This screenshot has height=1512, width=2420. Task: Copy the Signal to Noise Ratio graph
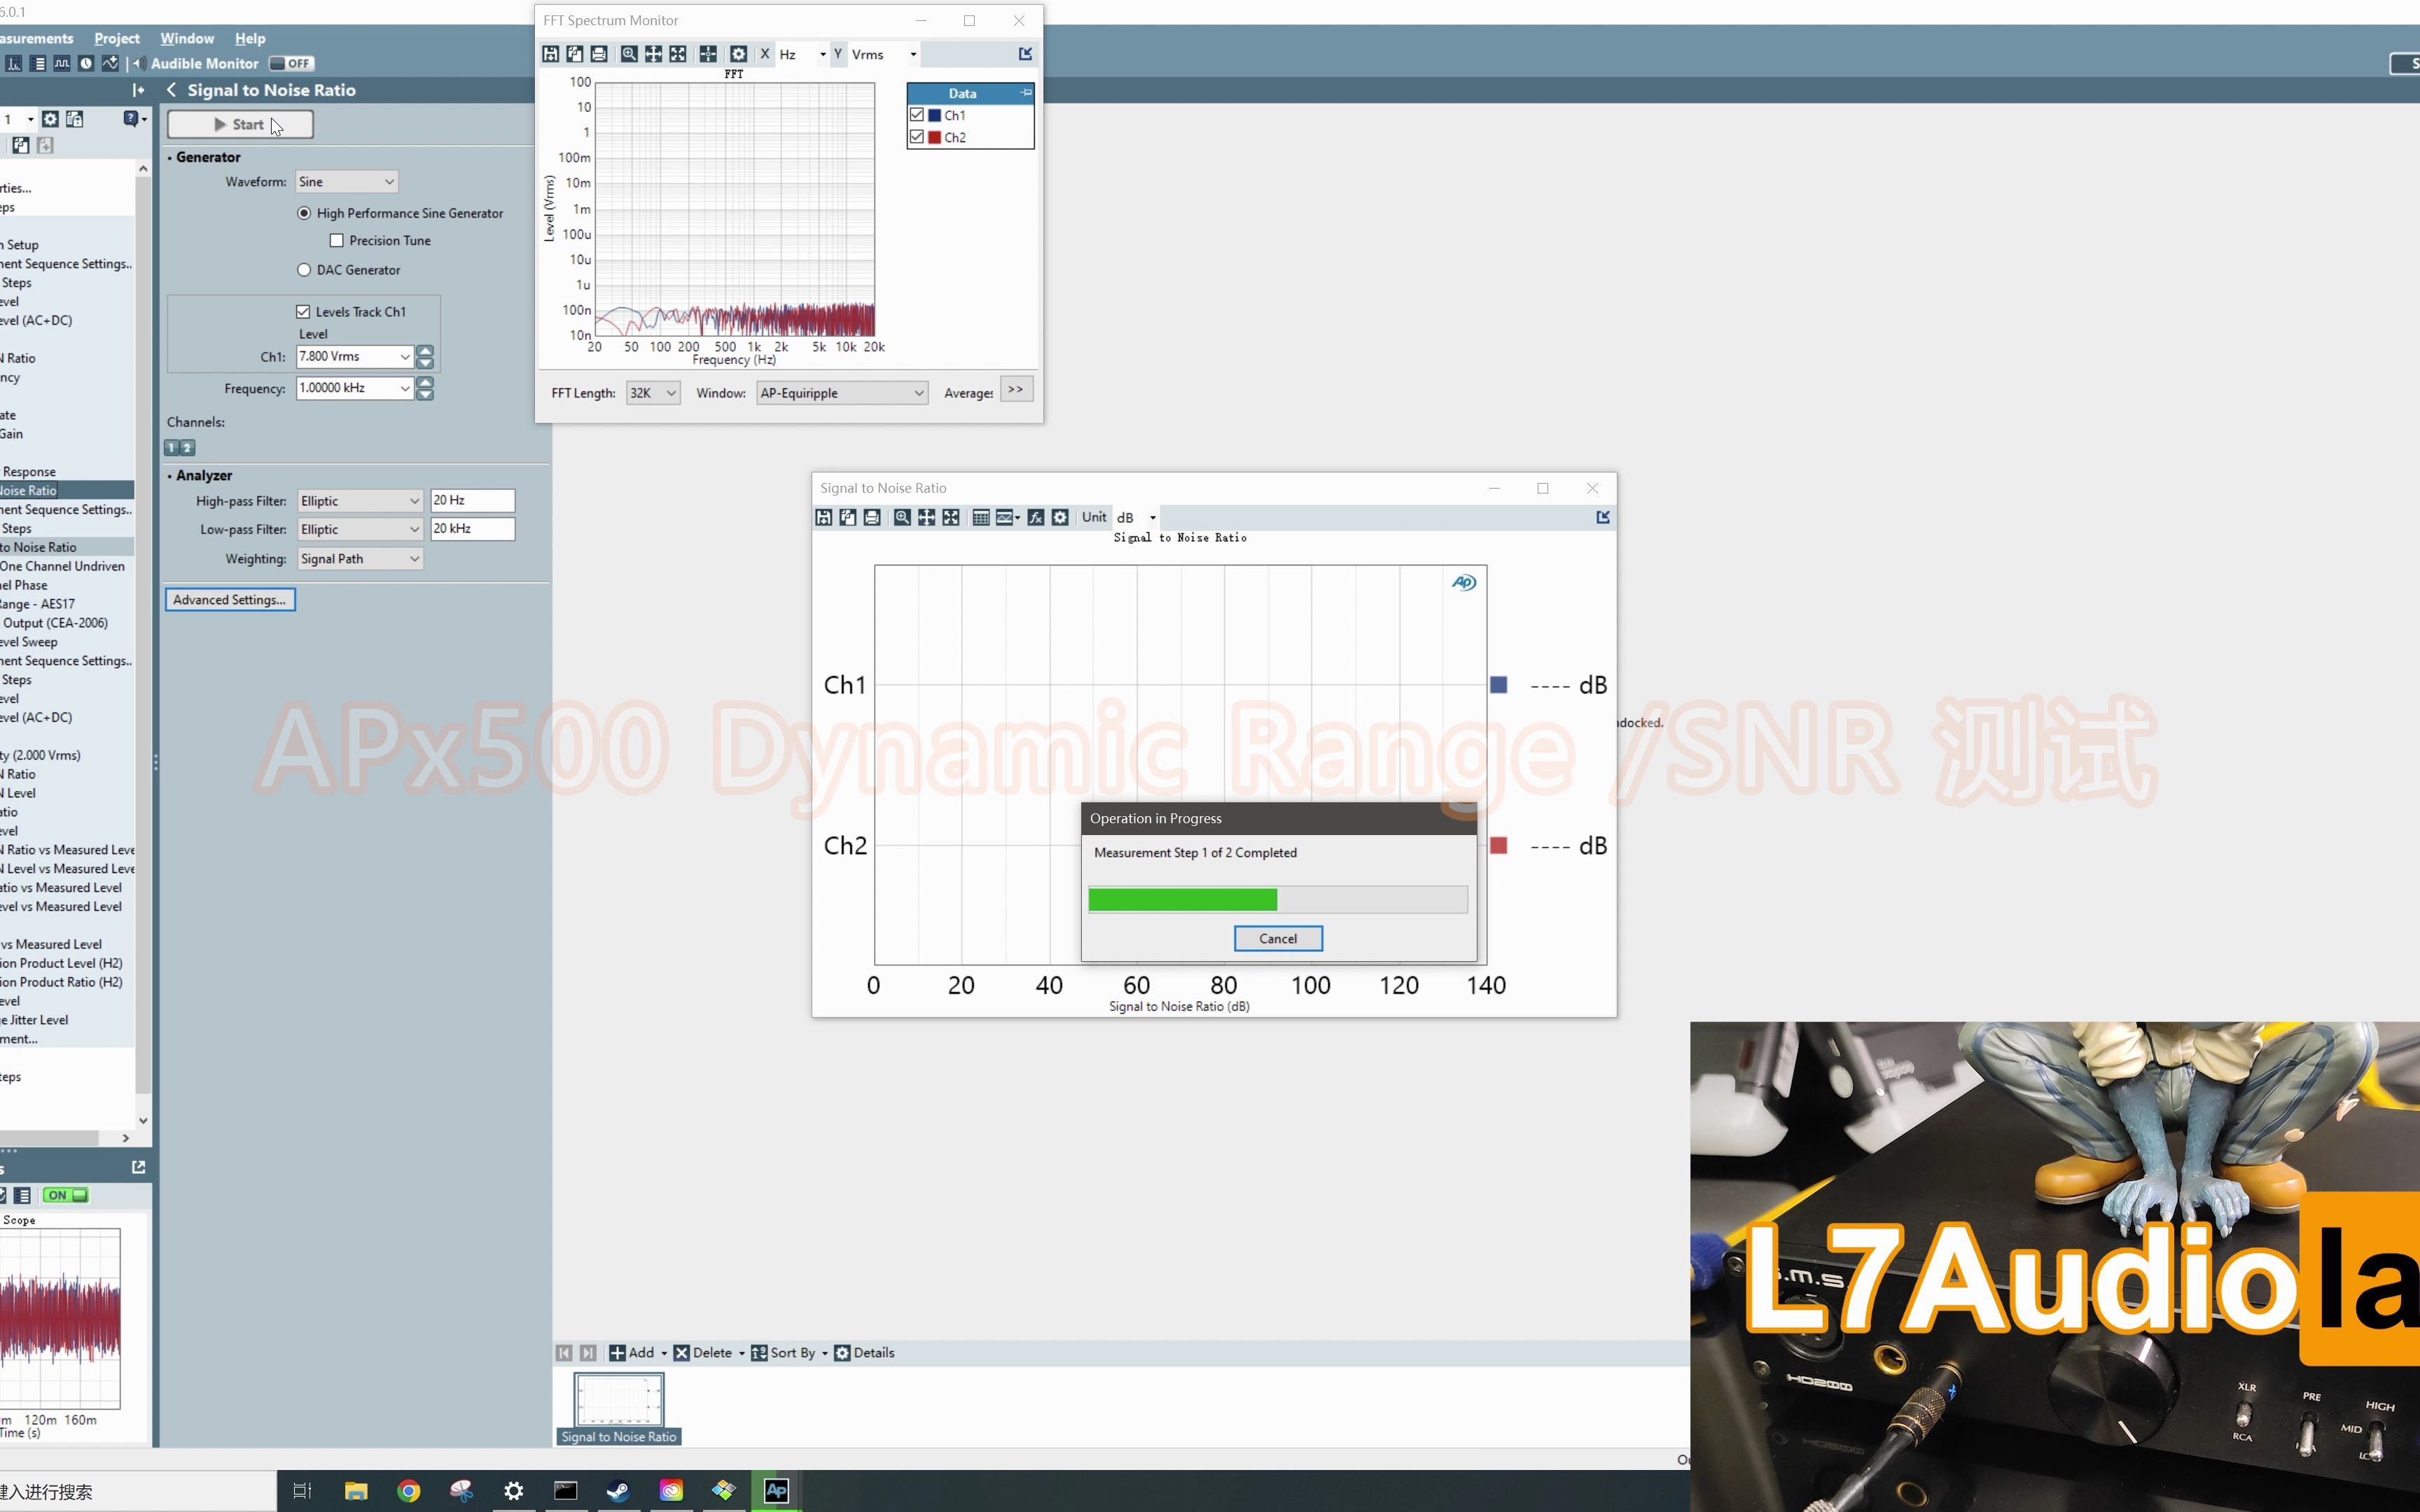pos(847,517)
